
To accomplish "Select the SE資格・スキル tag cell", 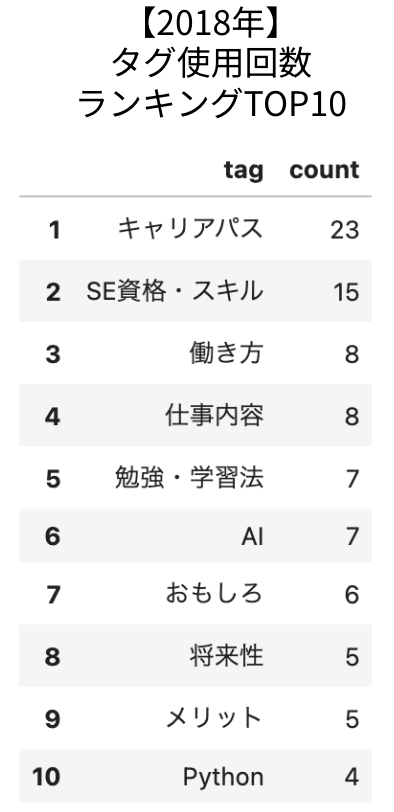I will coord(174,291).
